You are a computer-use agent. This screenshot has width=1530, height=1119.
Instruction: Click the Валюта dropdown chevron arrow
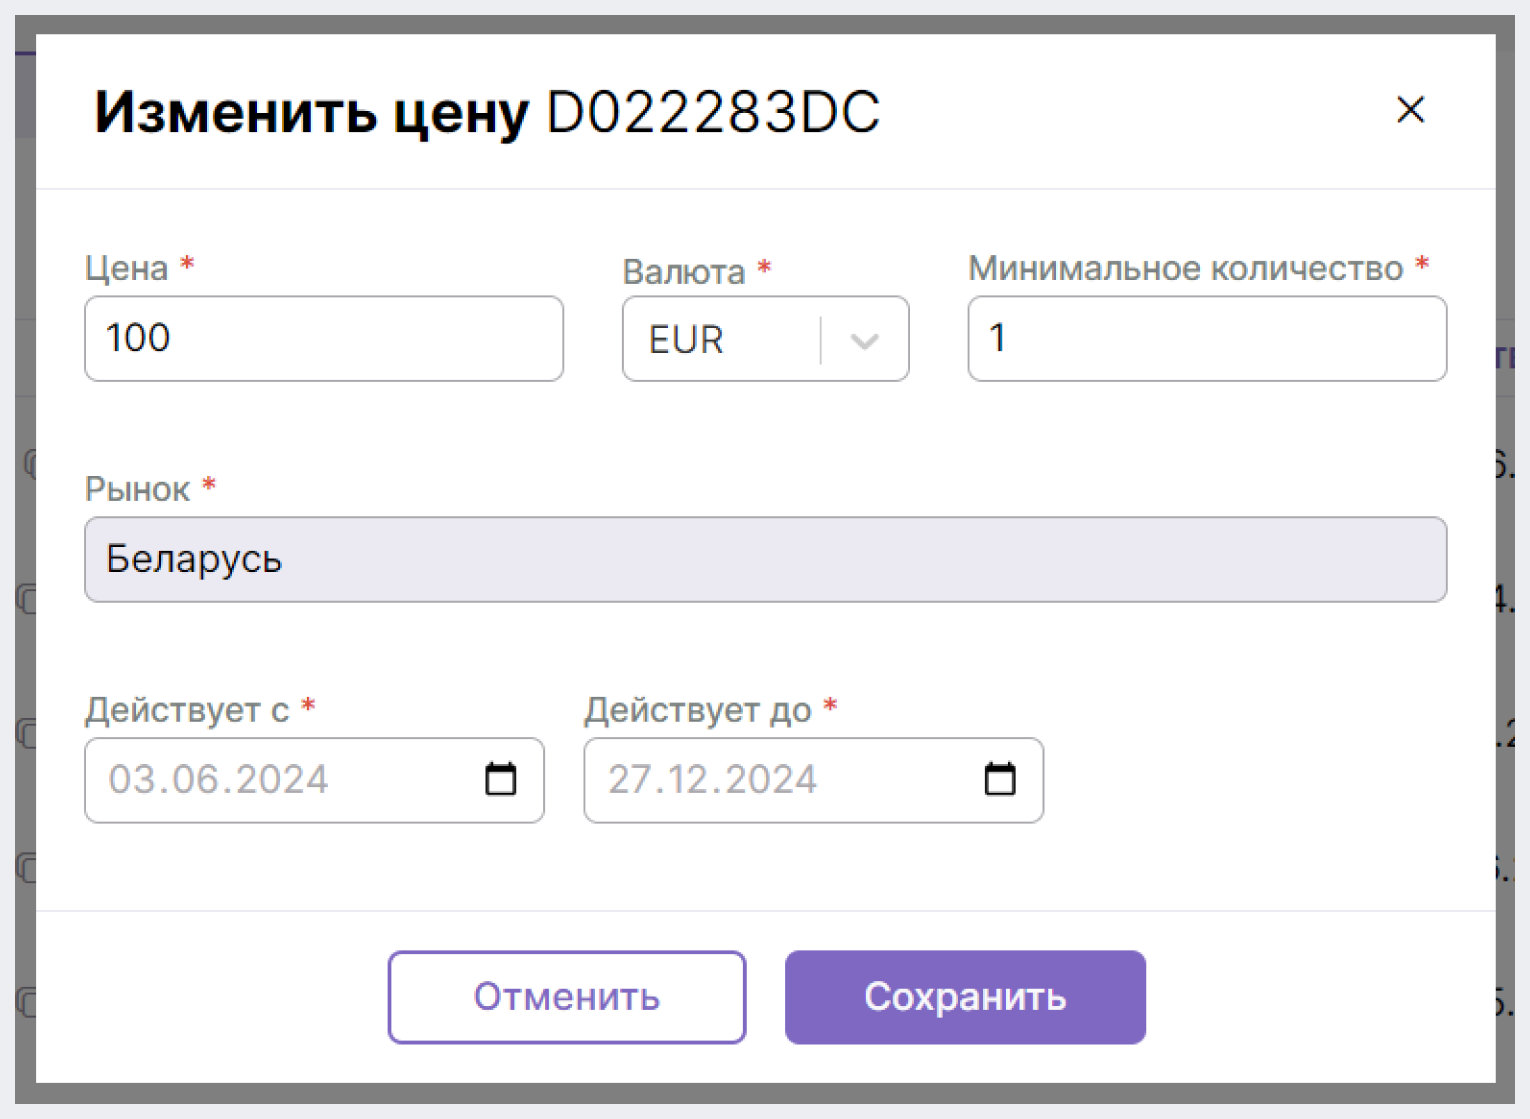(864, 341)
